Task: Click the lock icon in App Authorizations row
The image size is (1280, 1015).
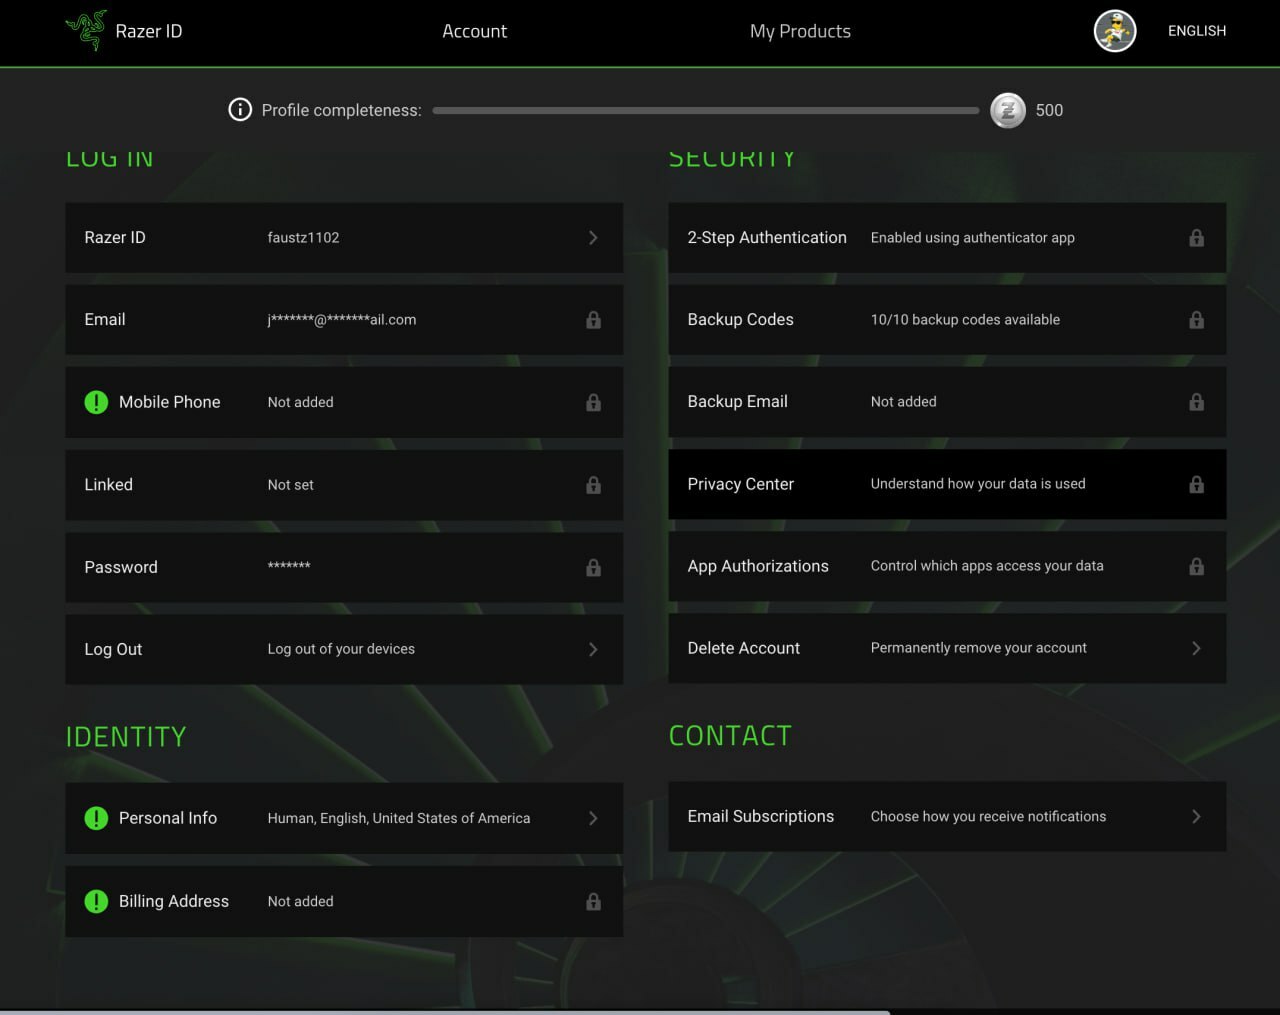Action: pos(1196,566)
